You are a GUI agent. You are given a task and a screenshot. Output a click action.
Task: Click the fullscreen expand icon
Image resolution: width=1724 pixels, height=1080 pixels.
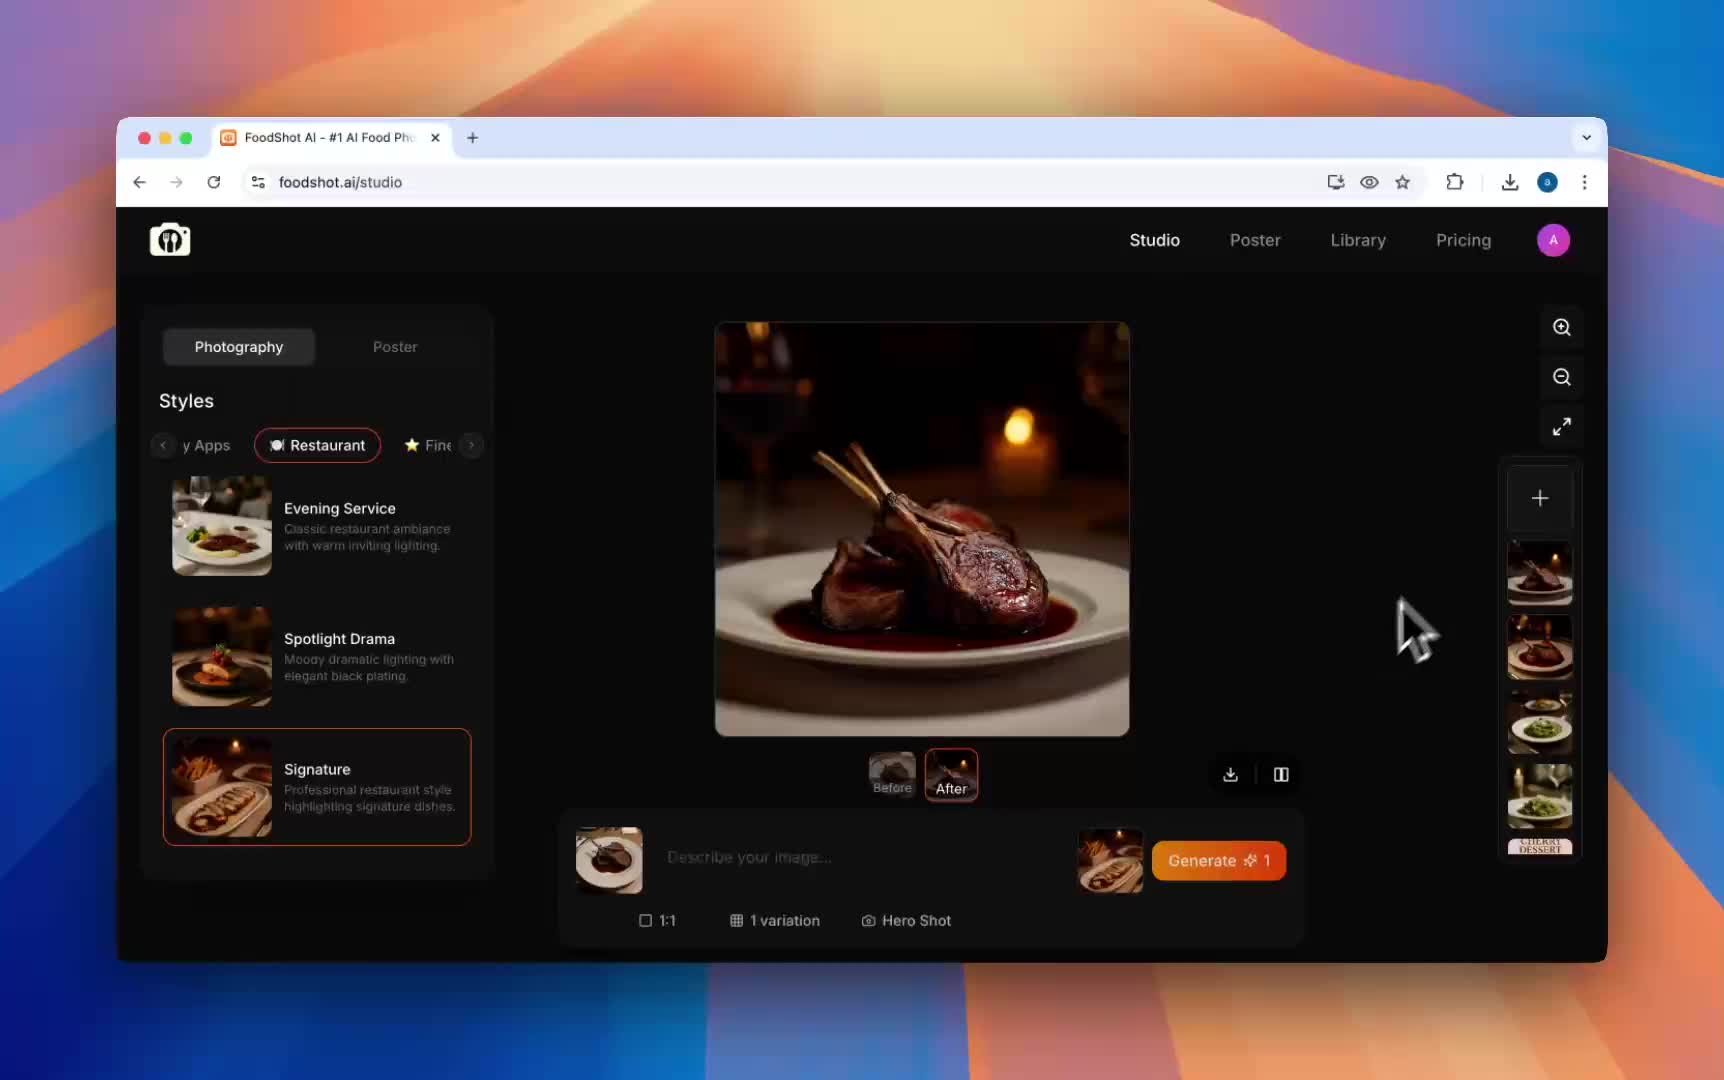click(1562, 426)
